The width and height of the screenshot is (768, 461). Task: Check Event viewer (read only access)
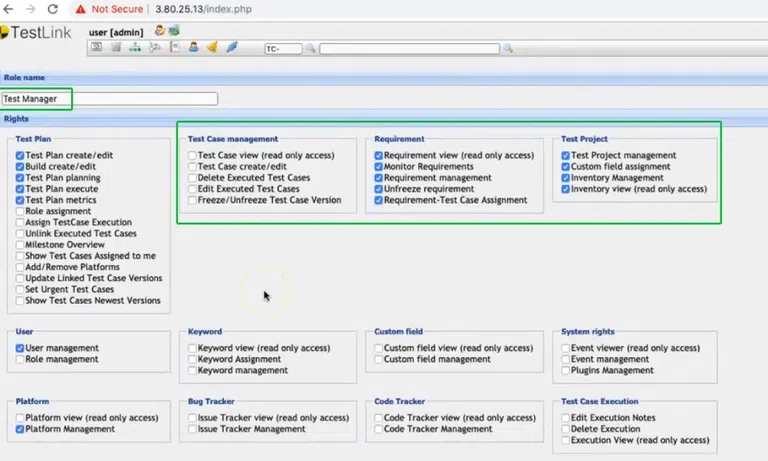coord(565,348)
